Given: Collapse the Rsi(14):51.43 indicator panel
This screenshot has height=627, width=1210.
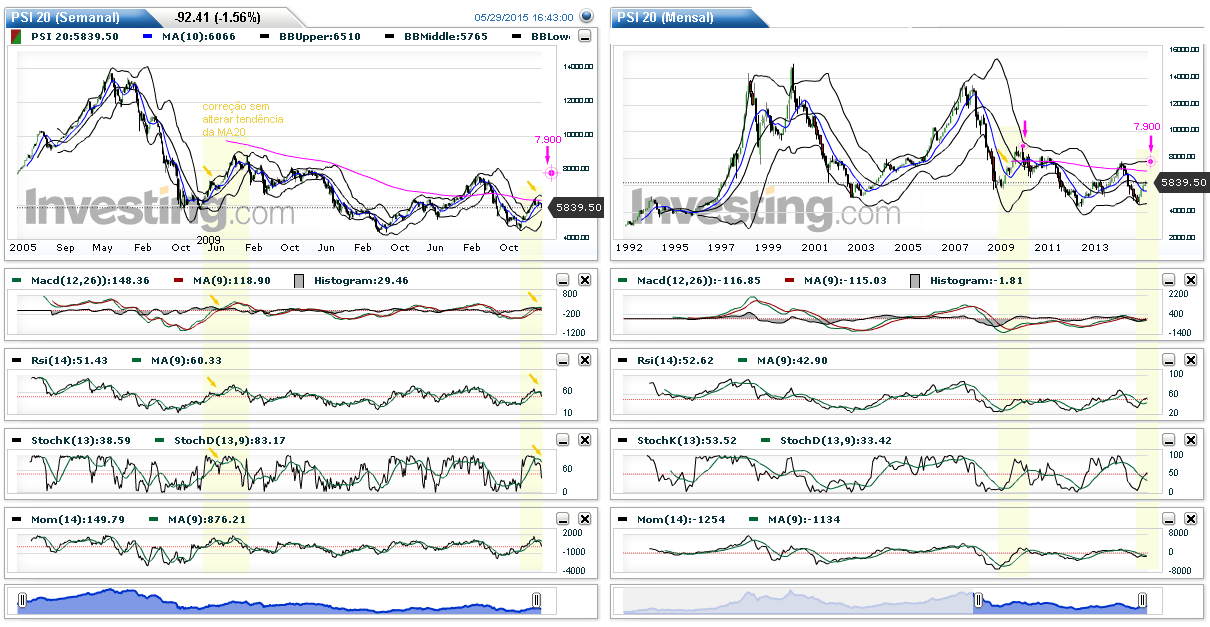Looking at the screenshot, I should 563,360.
